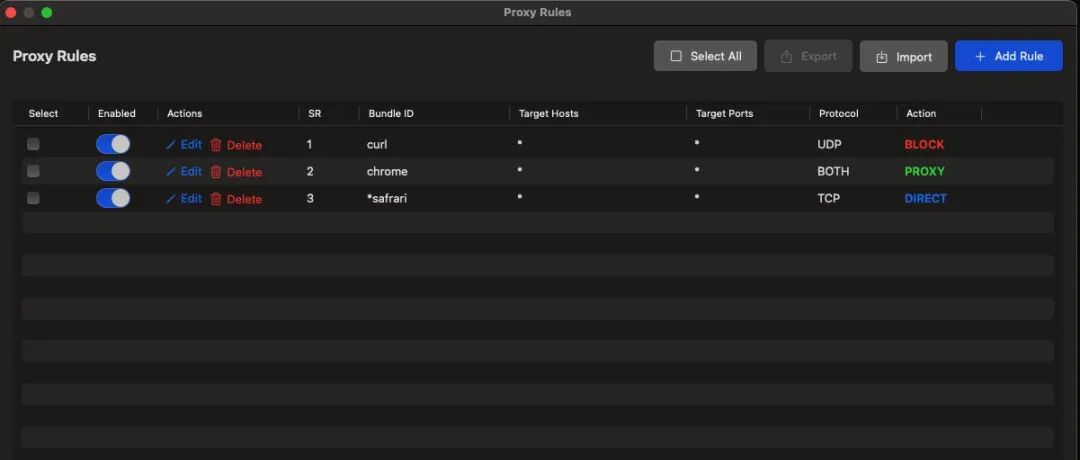Viewport: 1080px width, 460px height.
Task: Disable the curl rule toggle
Action: pos(113,145)
